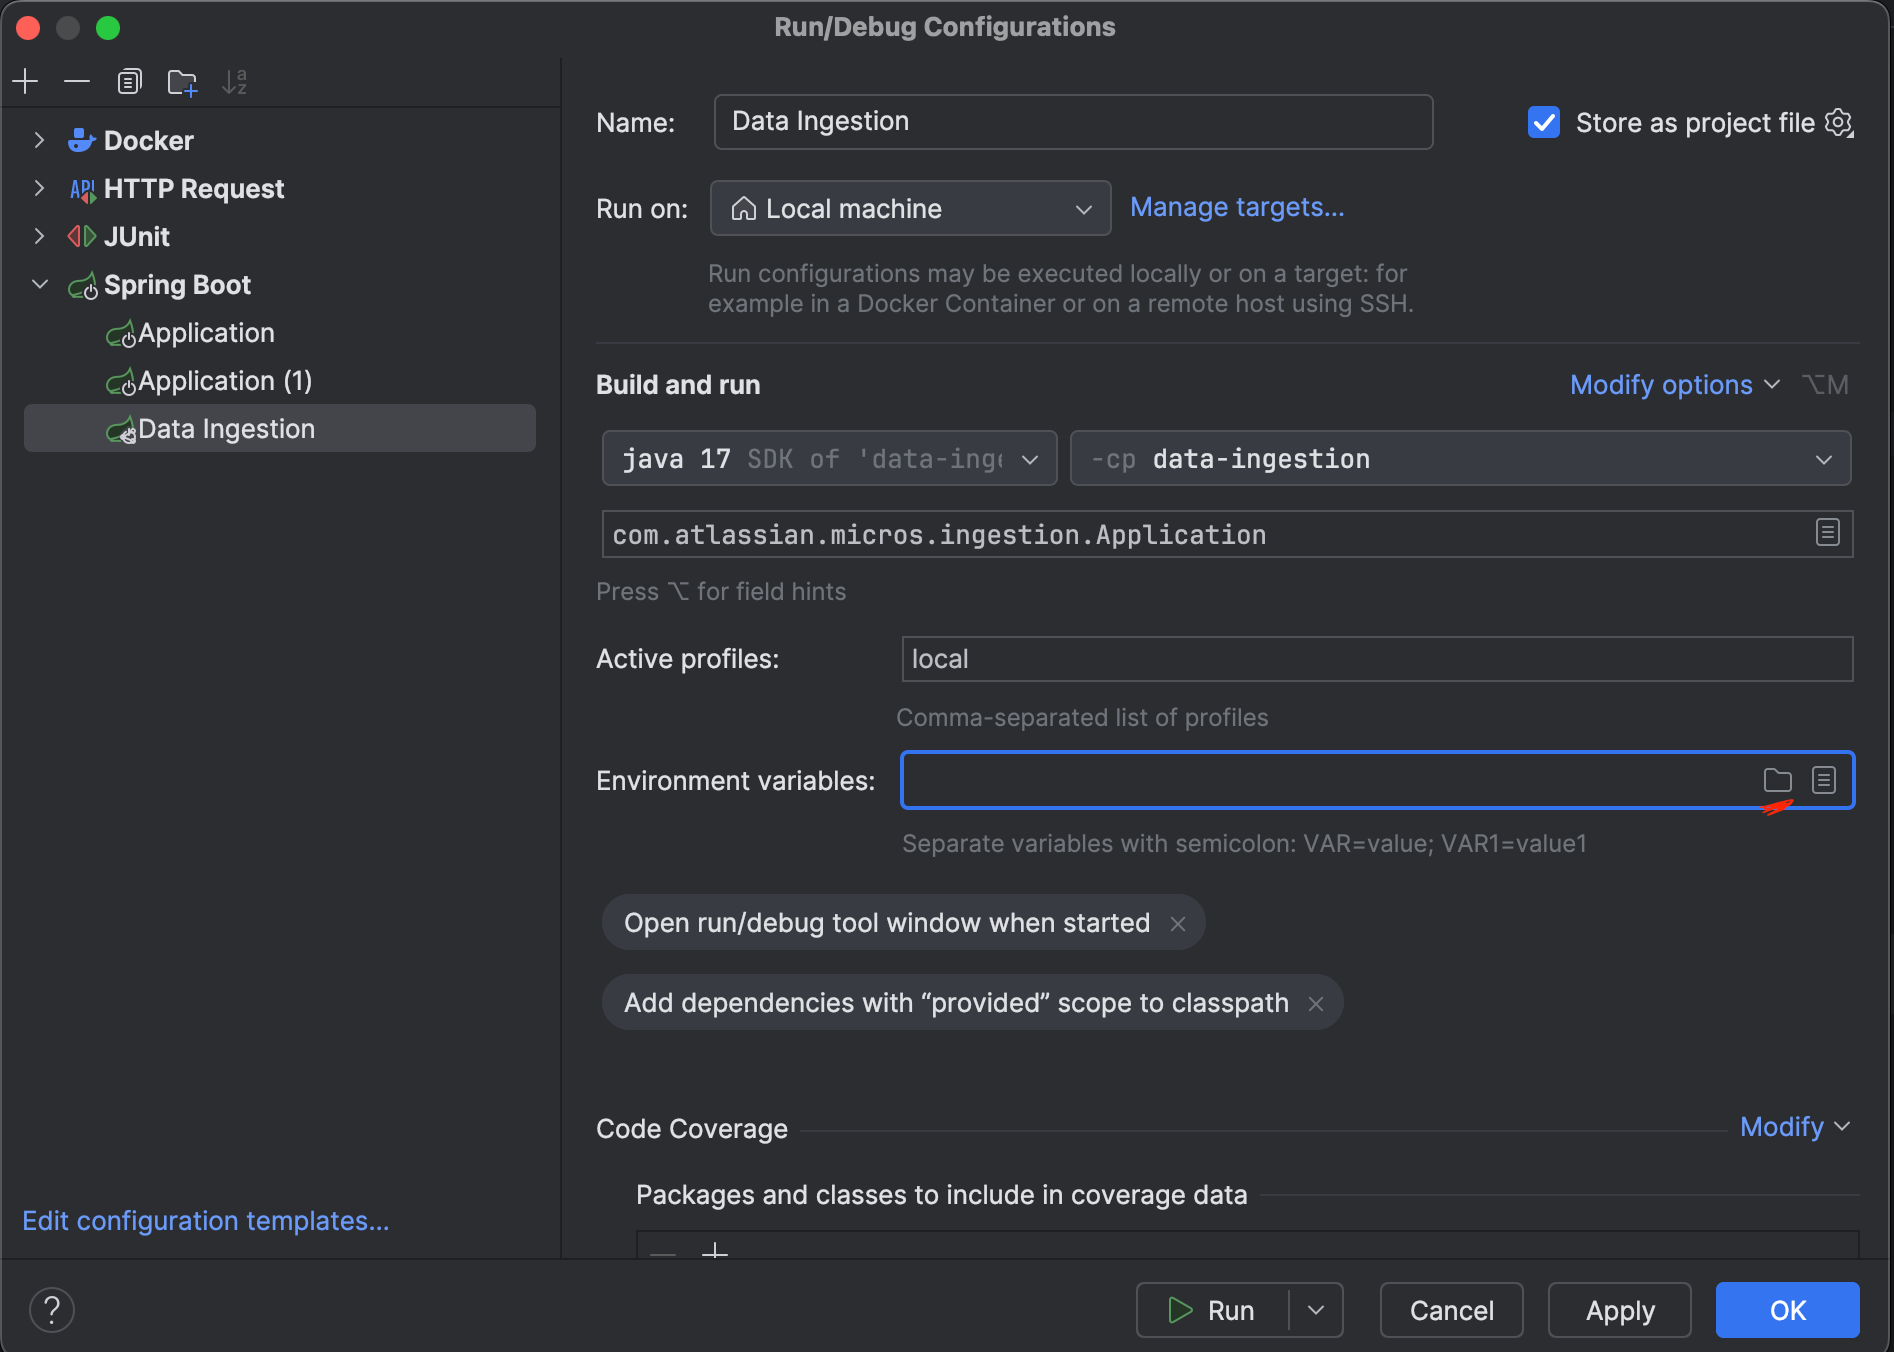This screenshot has width=1894, height=1352.
Task: Open help with question mark button
Action: point(52,1310)
